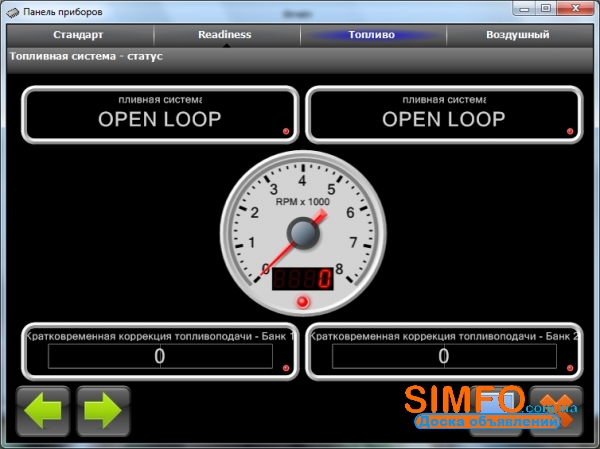
Task: Click the right OPEN LOOP status display
Action: pos(444,114)
